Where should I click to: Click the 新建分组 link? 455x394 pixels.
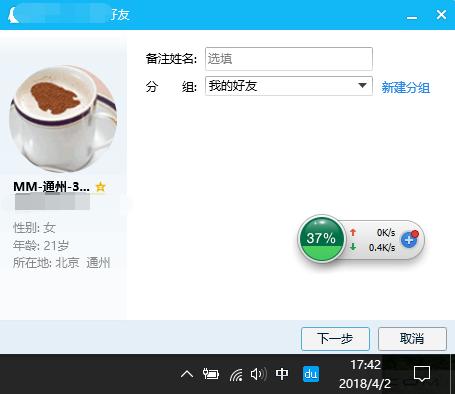(405, 87)
